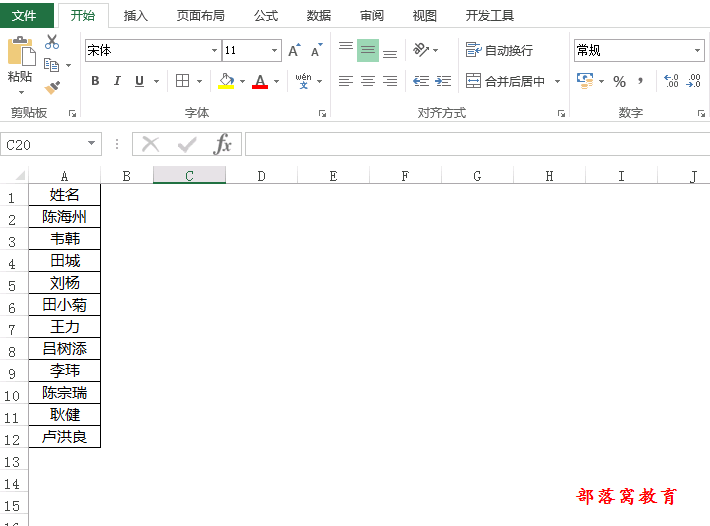Click the Copy icon in clipboard group

coord(50,65)
